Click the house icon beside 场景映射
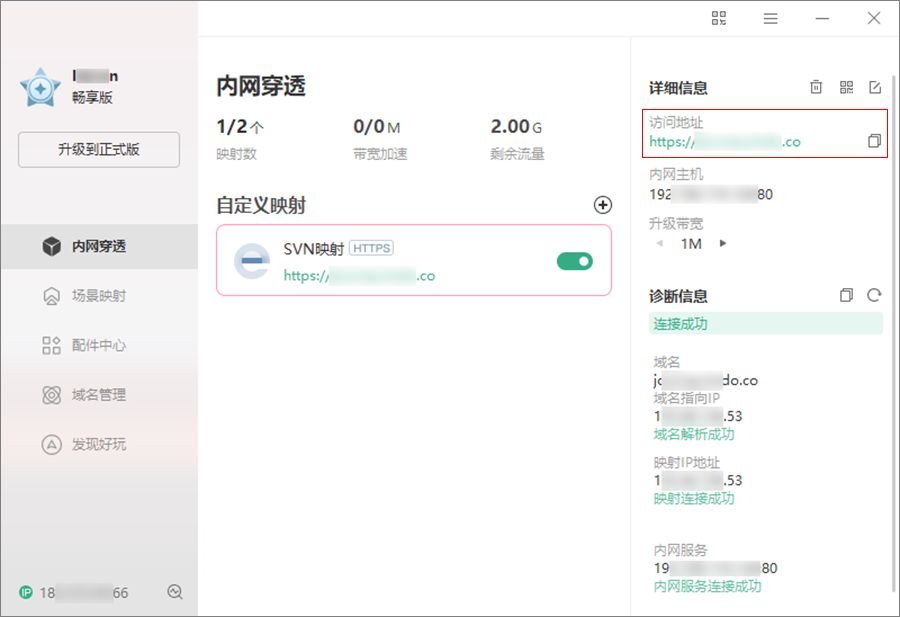This screenshot has height=617, width=900. tap(52, 296)
